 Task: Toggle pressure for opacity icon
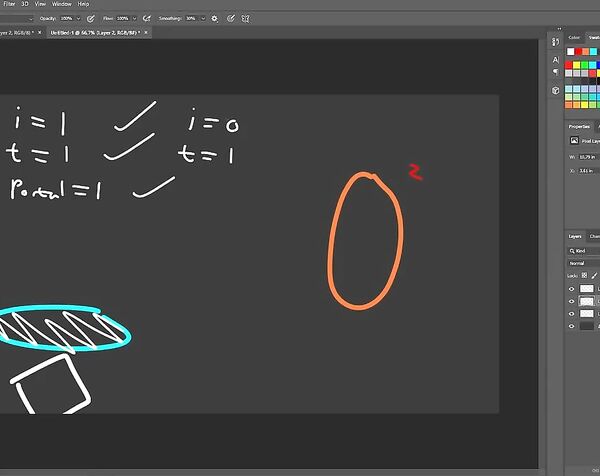[91, 18]
